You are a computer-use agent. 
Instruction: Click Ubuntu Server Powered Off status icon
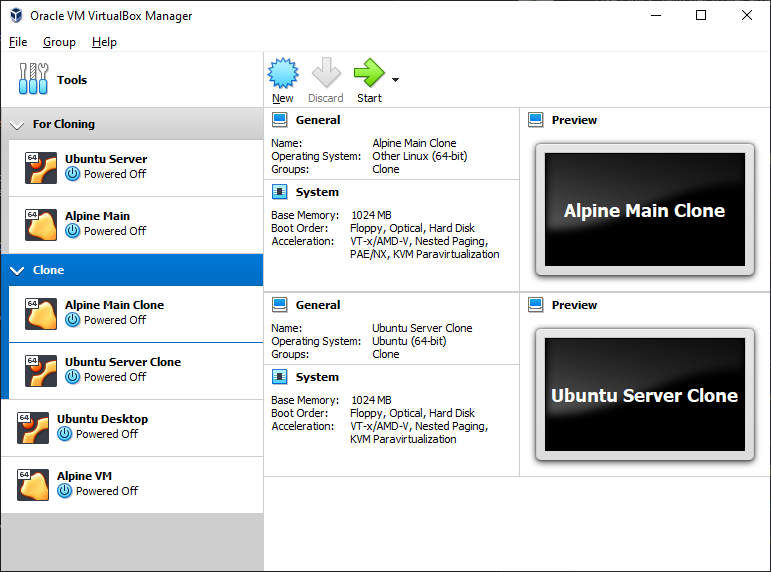73,174
